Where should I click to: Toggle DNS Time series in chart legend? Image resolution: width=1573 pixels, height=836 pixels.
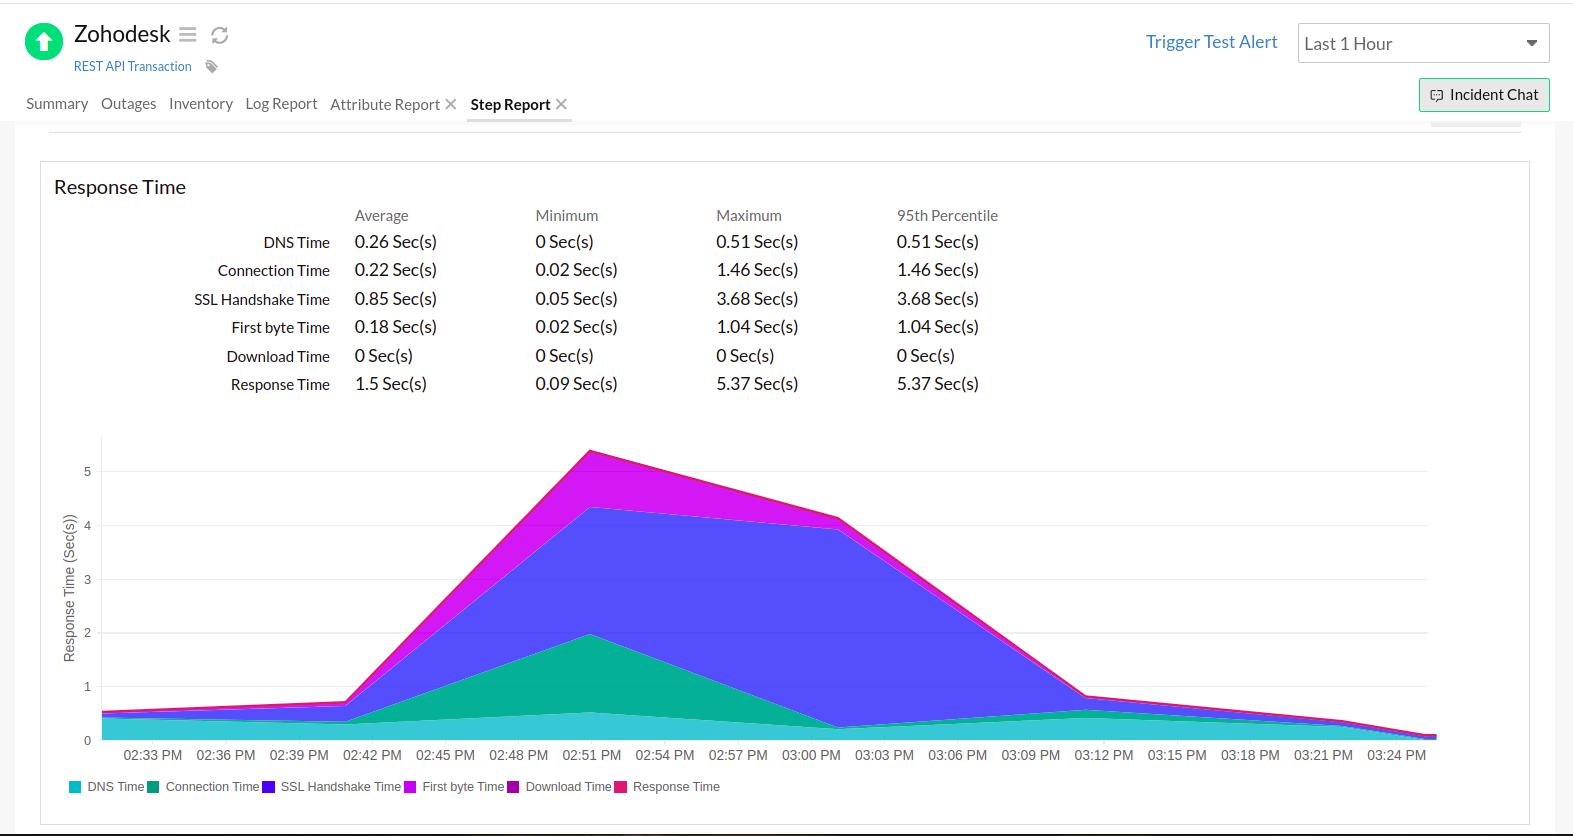pyautogui.click(x=107, y=787)
